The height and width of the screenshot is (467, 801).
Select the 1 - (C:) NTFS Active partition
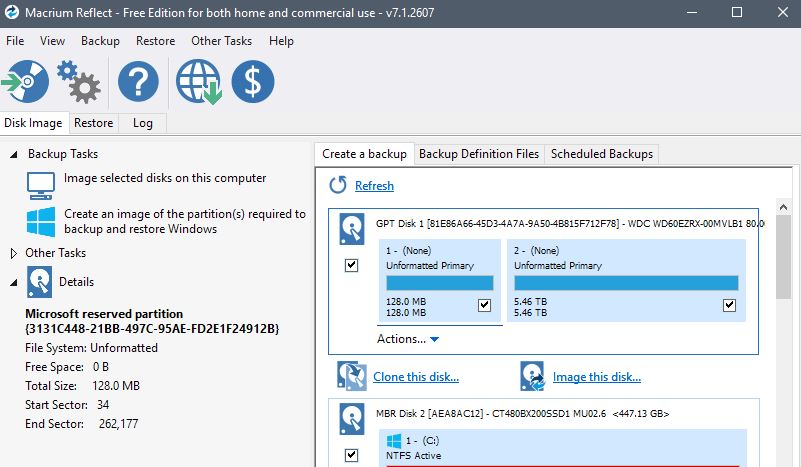coord(563,448)
